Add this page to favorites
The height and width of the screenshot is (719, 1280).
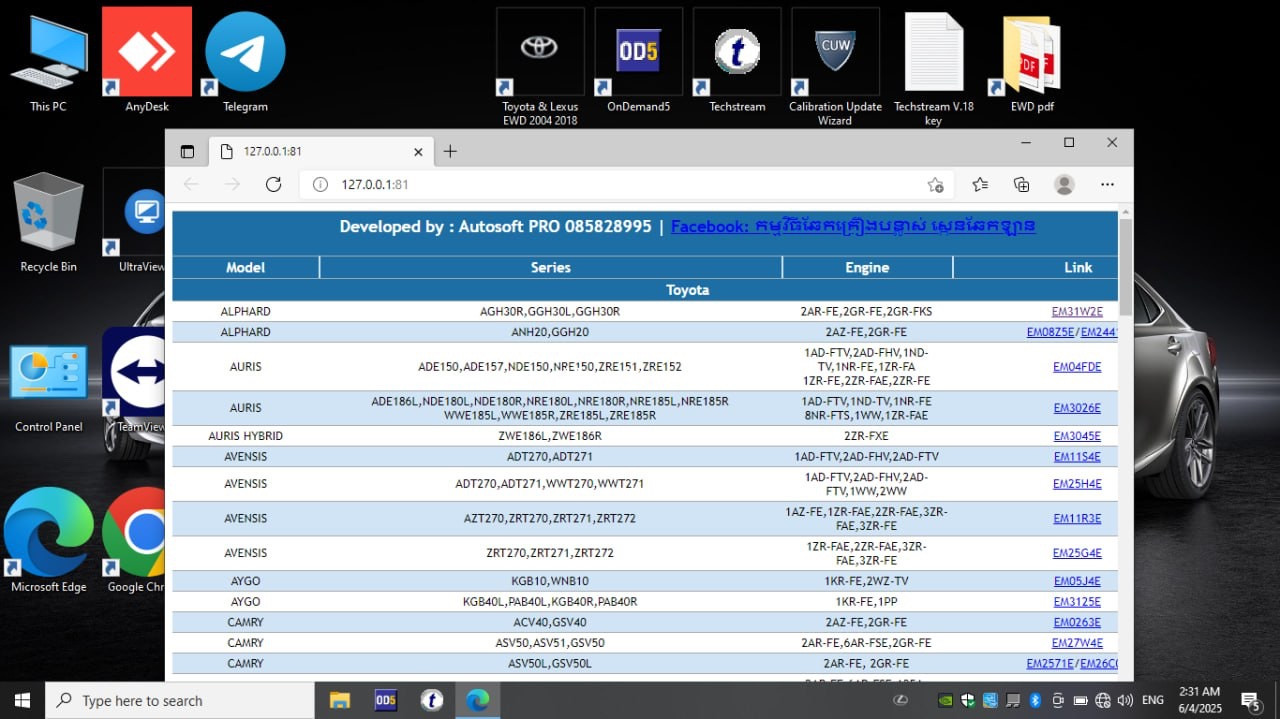(x=935, y=184)
